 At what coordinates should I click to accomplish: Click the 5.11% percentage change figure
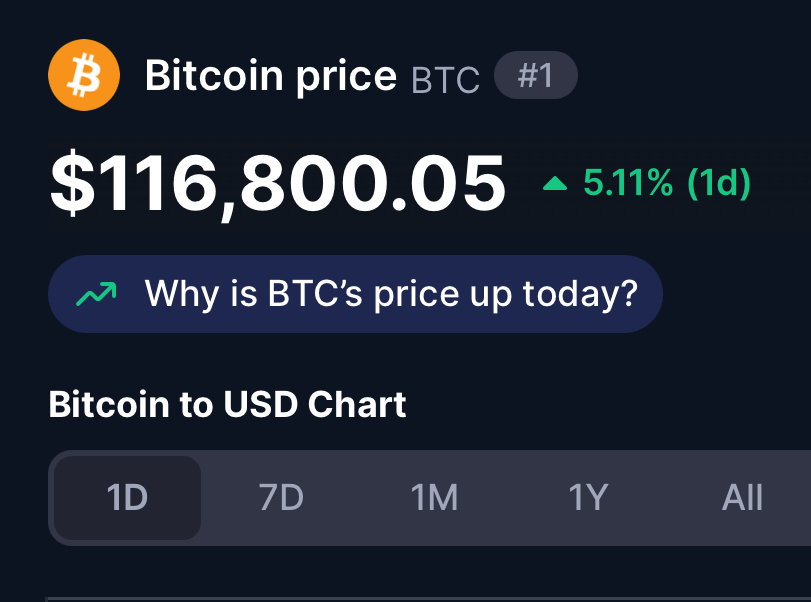[628, 183]
